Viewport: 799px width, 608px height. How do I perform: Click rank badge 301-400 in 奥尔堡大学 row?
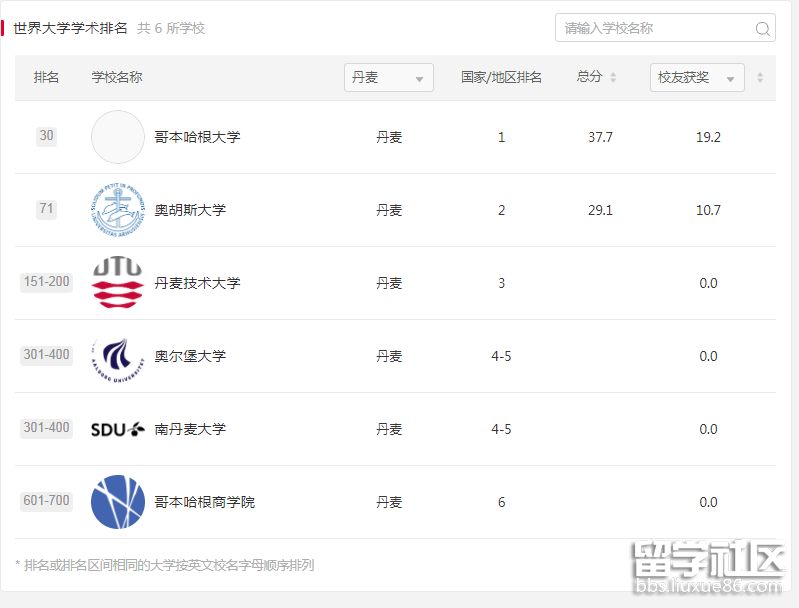click(x=46, y=354)
